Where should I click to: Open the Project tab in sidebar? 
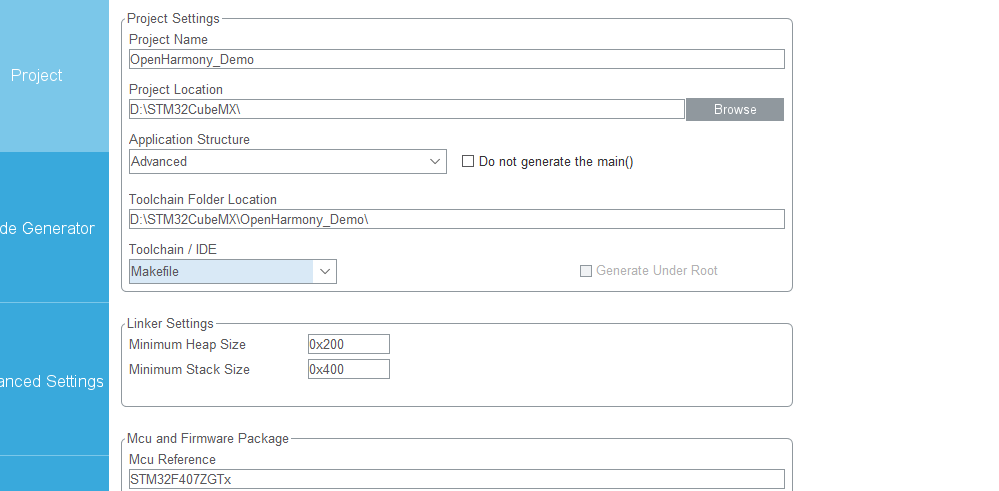coord(54,76)
